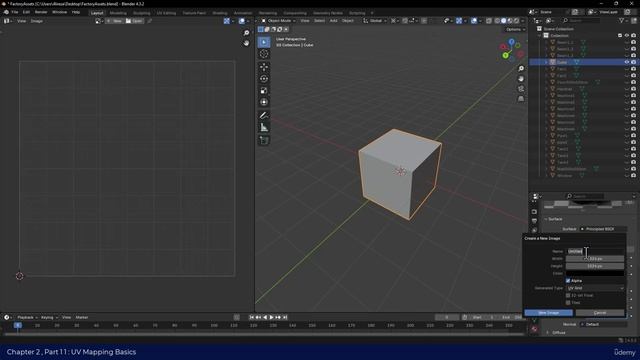Select the Scale tool
The image size is (640, 360).
click(264, 91)
